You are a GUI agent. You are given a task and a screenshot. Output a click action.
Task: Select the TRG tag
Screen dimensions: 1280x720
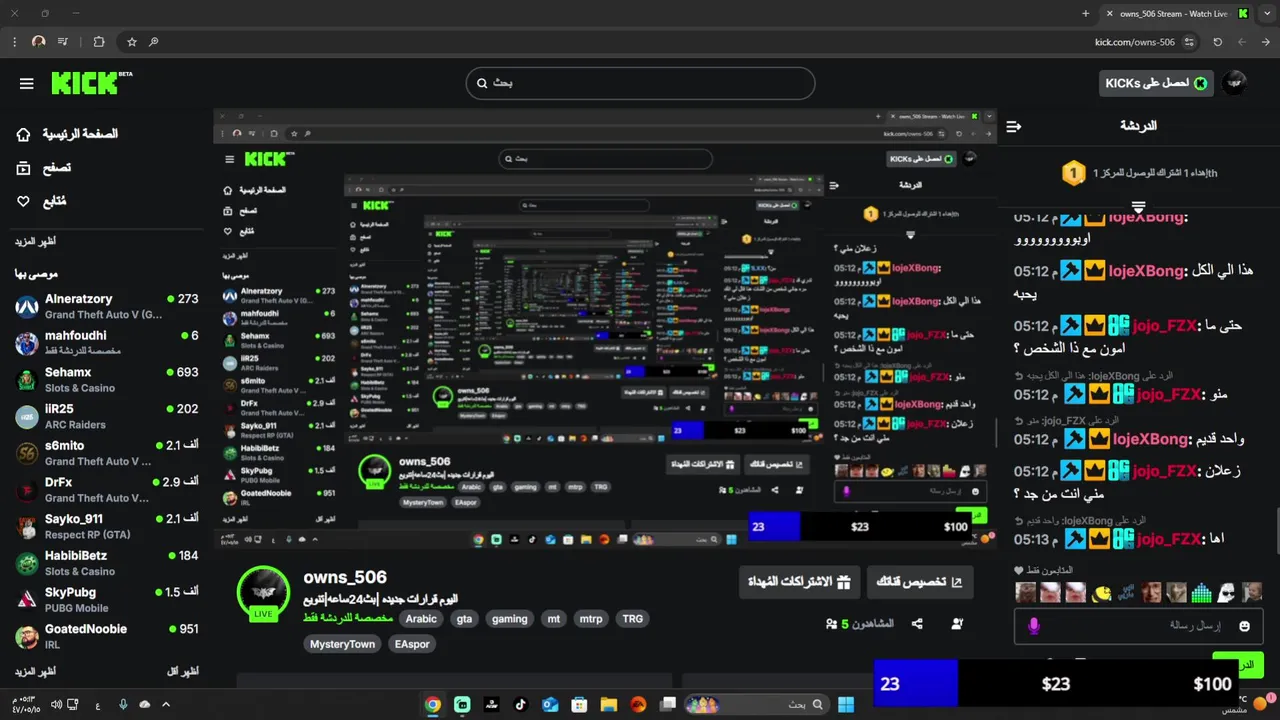[632, 619]
